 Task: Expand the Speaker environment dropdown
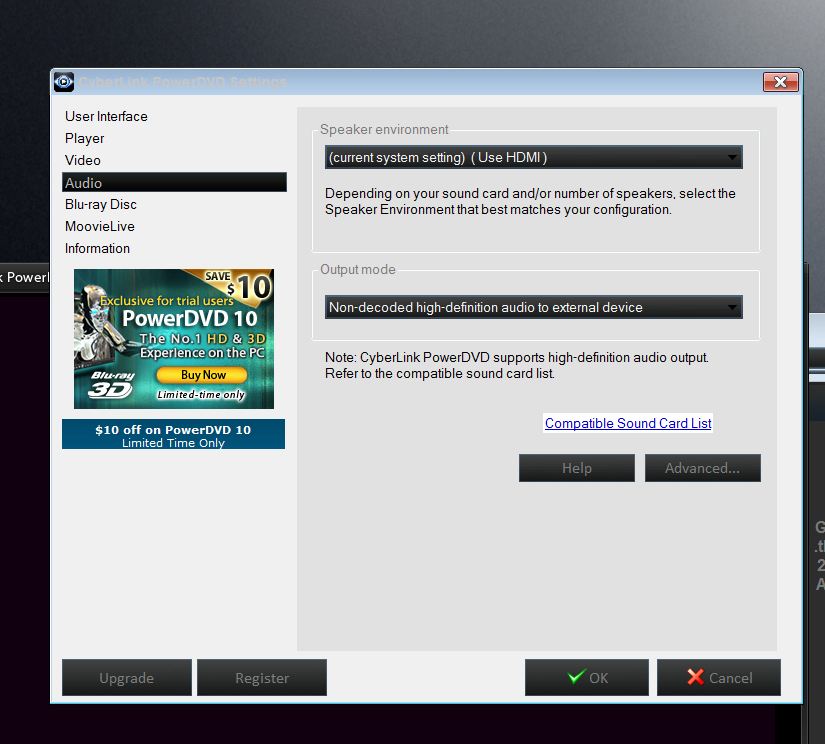(534, 157)
